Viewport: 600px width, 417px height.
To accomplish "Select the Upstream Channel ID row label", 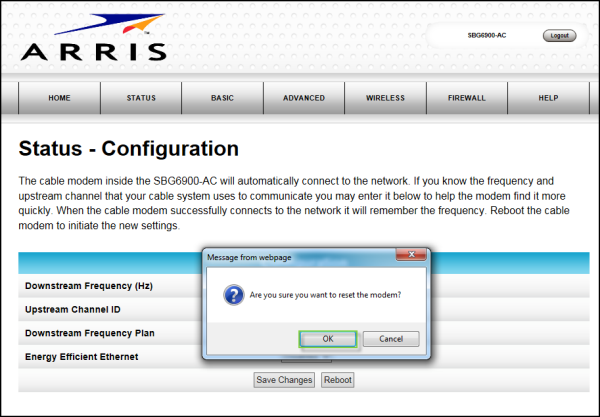I will (76, 309).
